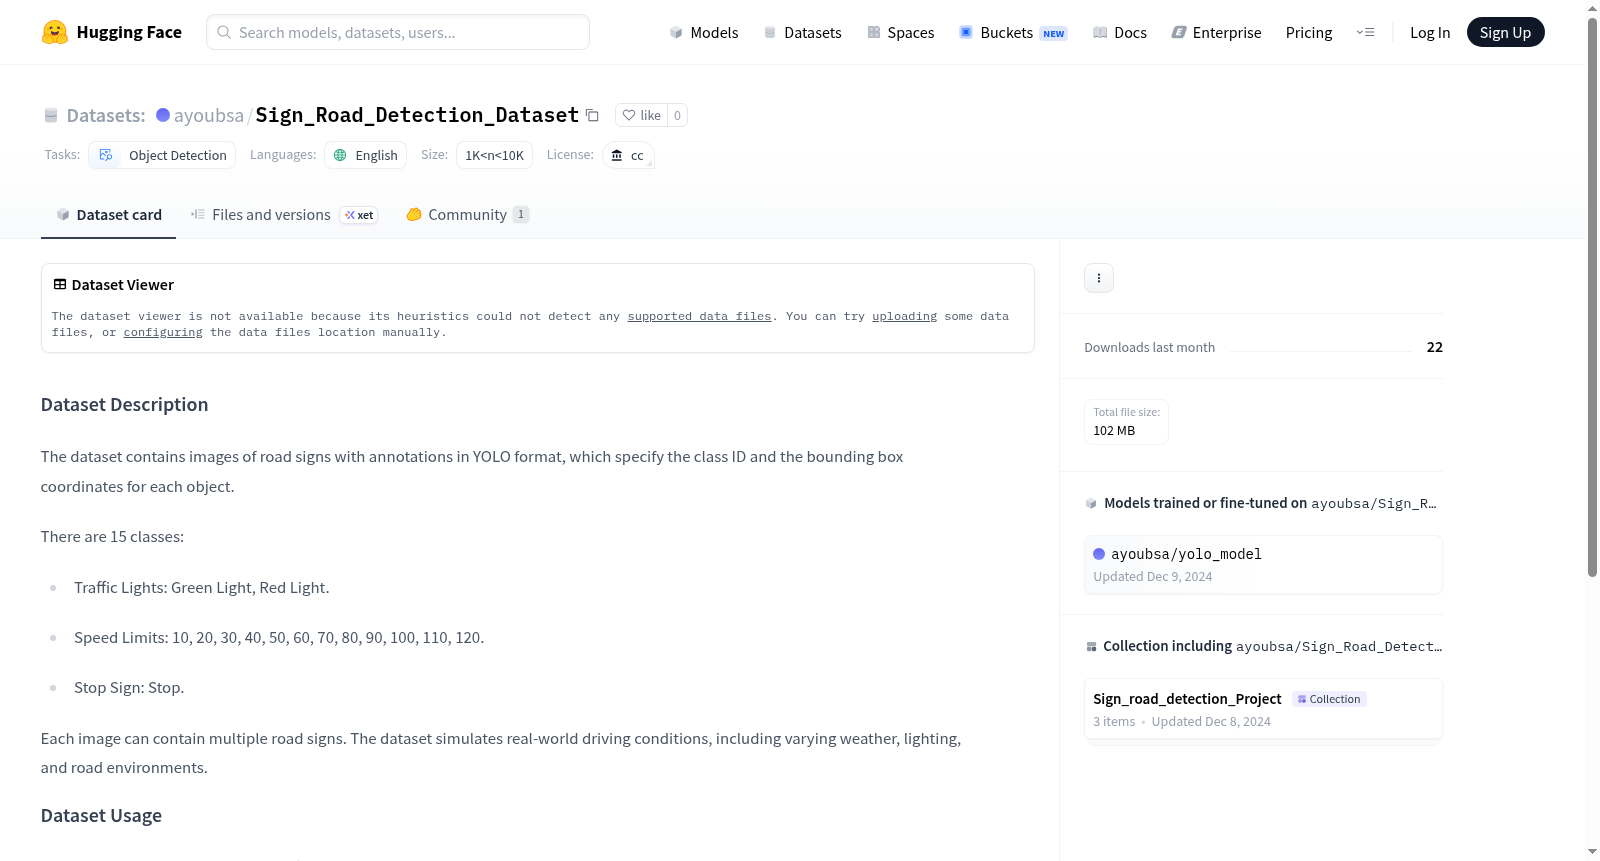This screenshot has height=861, width=1600.
Task: Open the ayoubsa user profile avatar
Action: click(x=163, y=115)
